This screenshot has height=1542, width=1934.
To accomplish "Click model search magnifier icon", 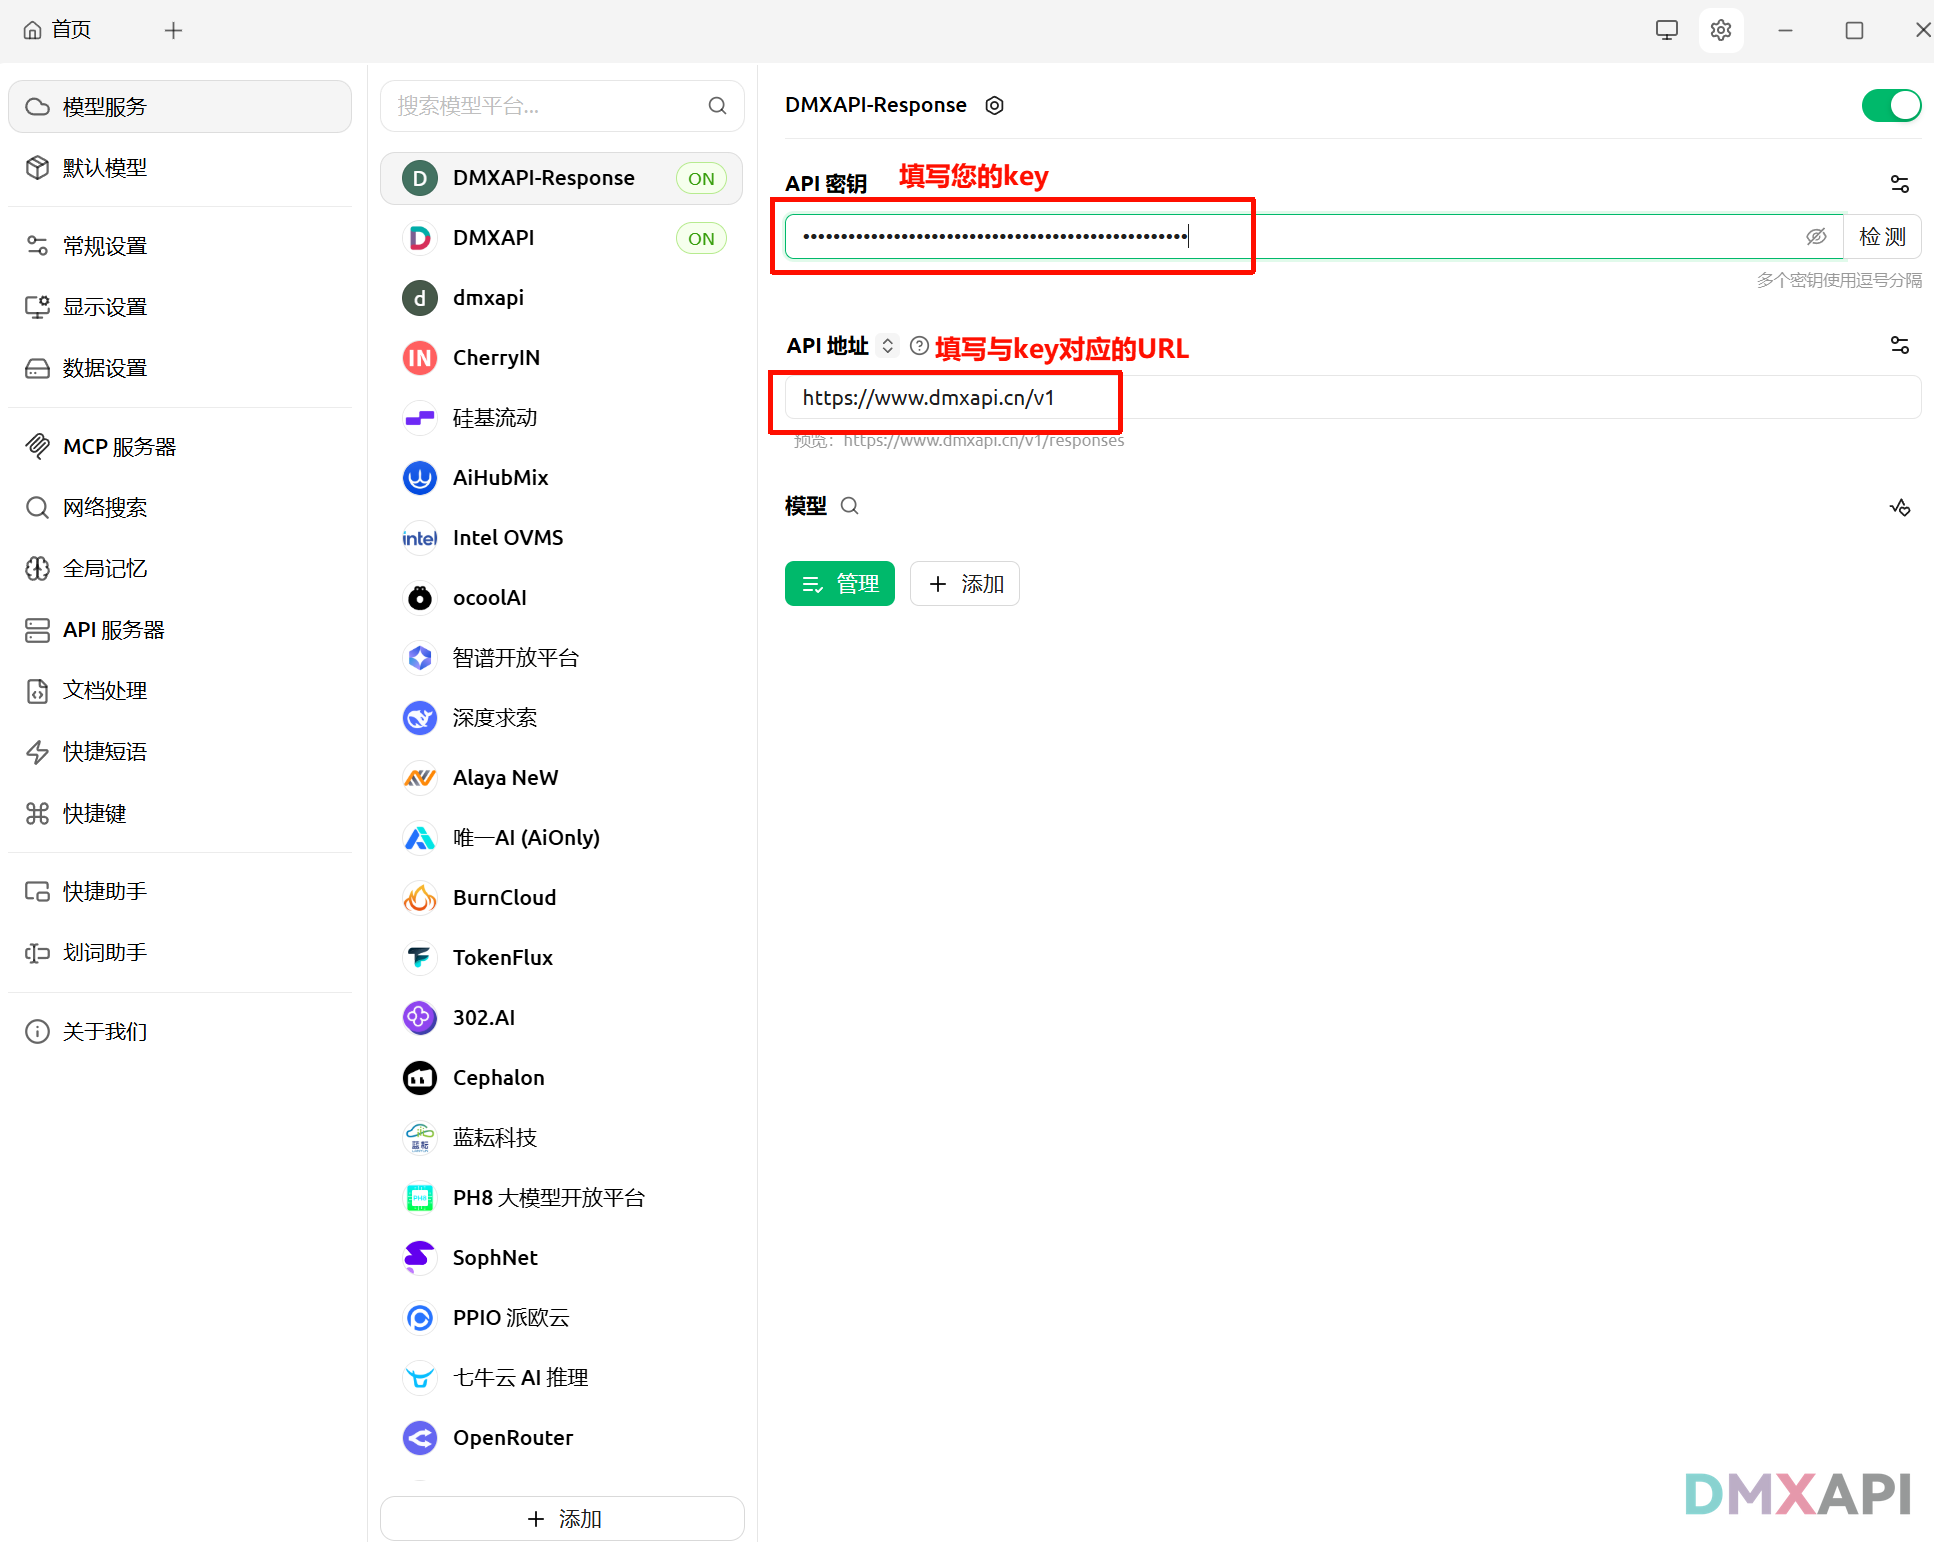I will coord(849,506).
